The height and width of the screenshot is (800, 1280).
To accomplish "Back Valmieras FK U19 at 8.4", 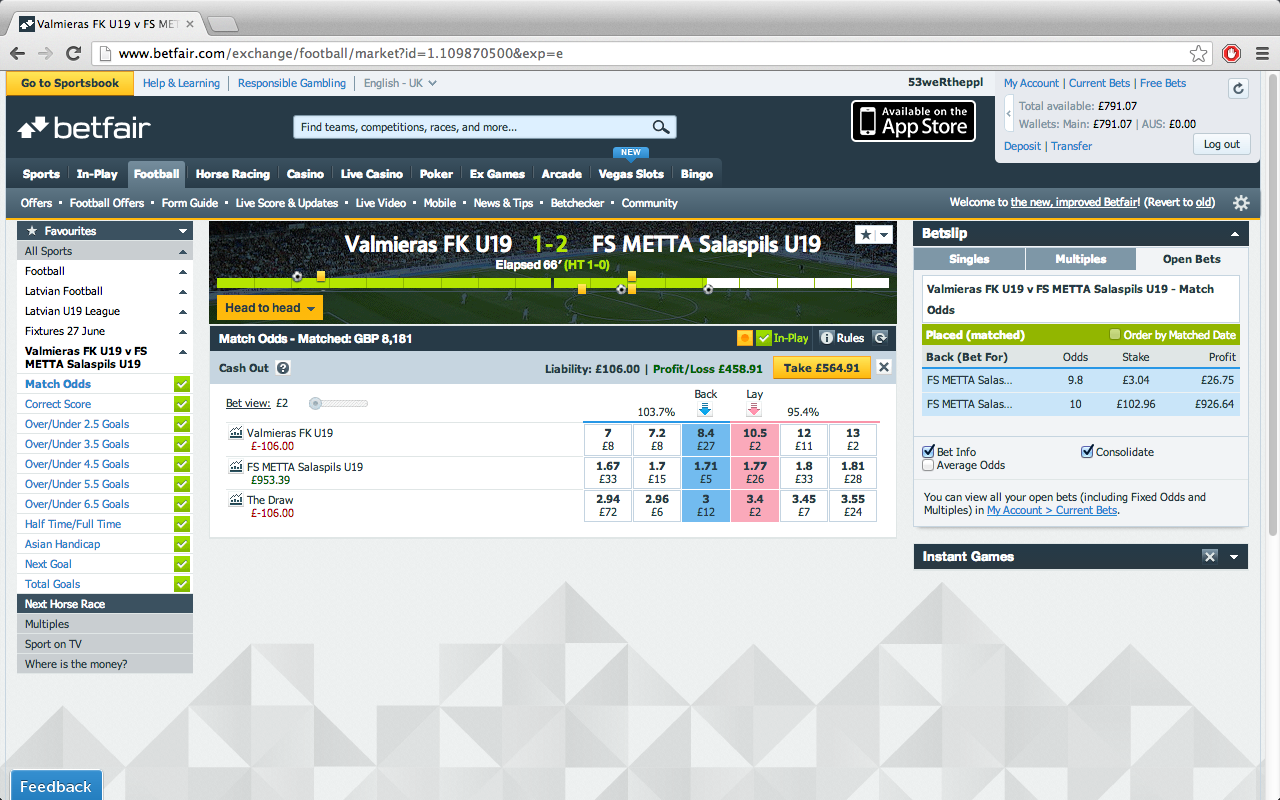I will pos(705,439).
